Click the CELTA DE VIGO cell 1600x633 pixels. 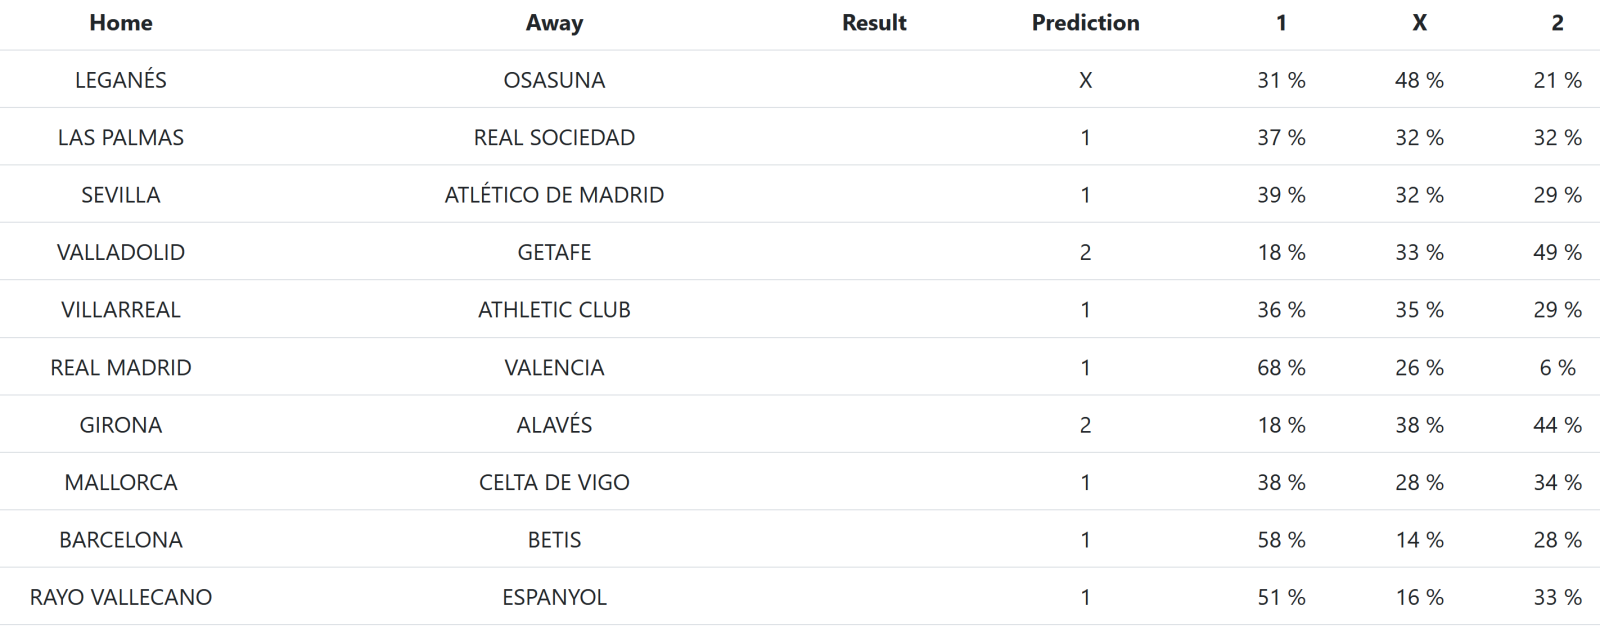pos(554,483)
